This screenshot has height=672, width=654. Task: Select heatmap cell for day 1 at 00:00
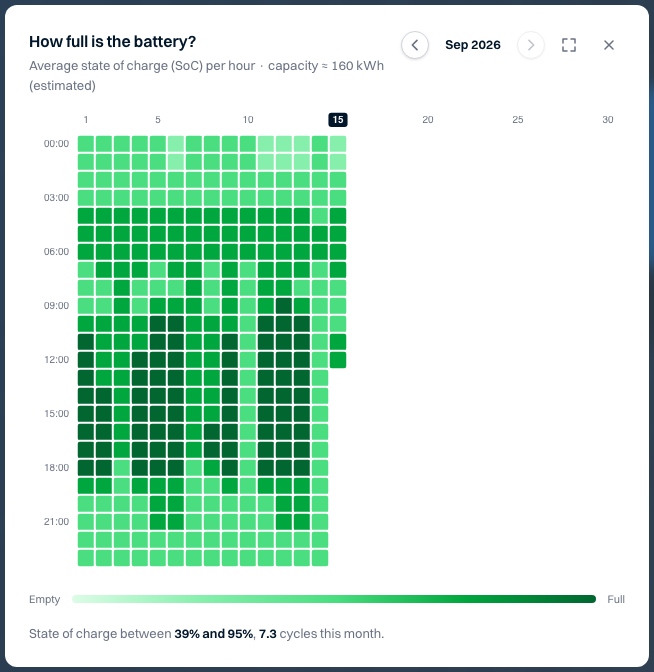(86, 144)
